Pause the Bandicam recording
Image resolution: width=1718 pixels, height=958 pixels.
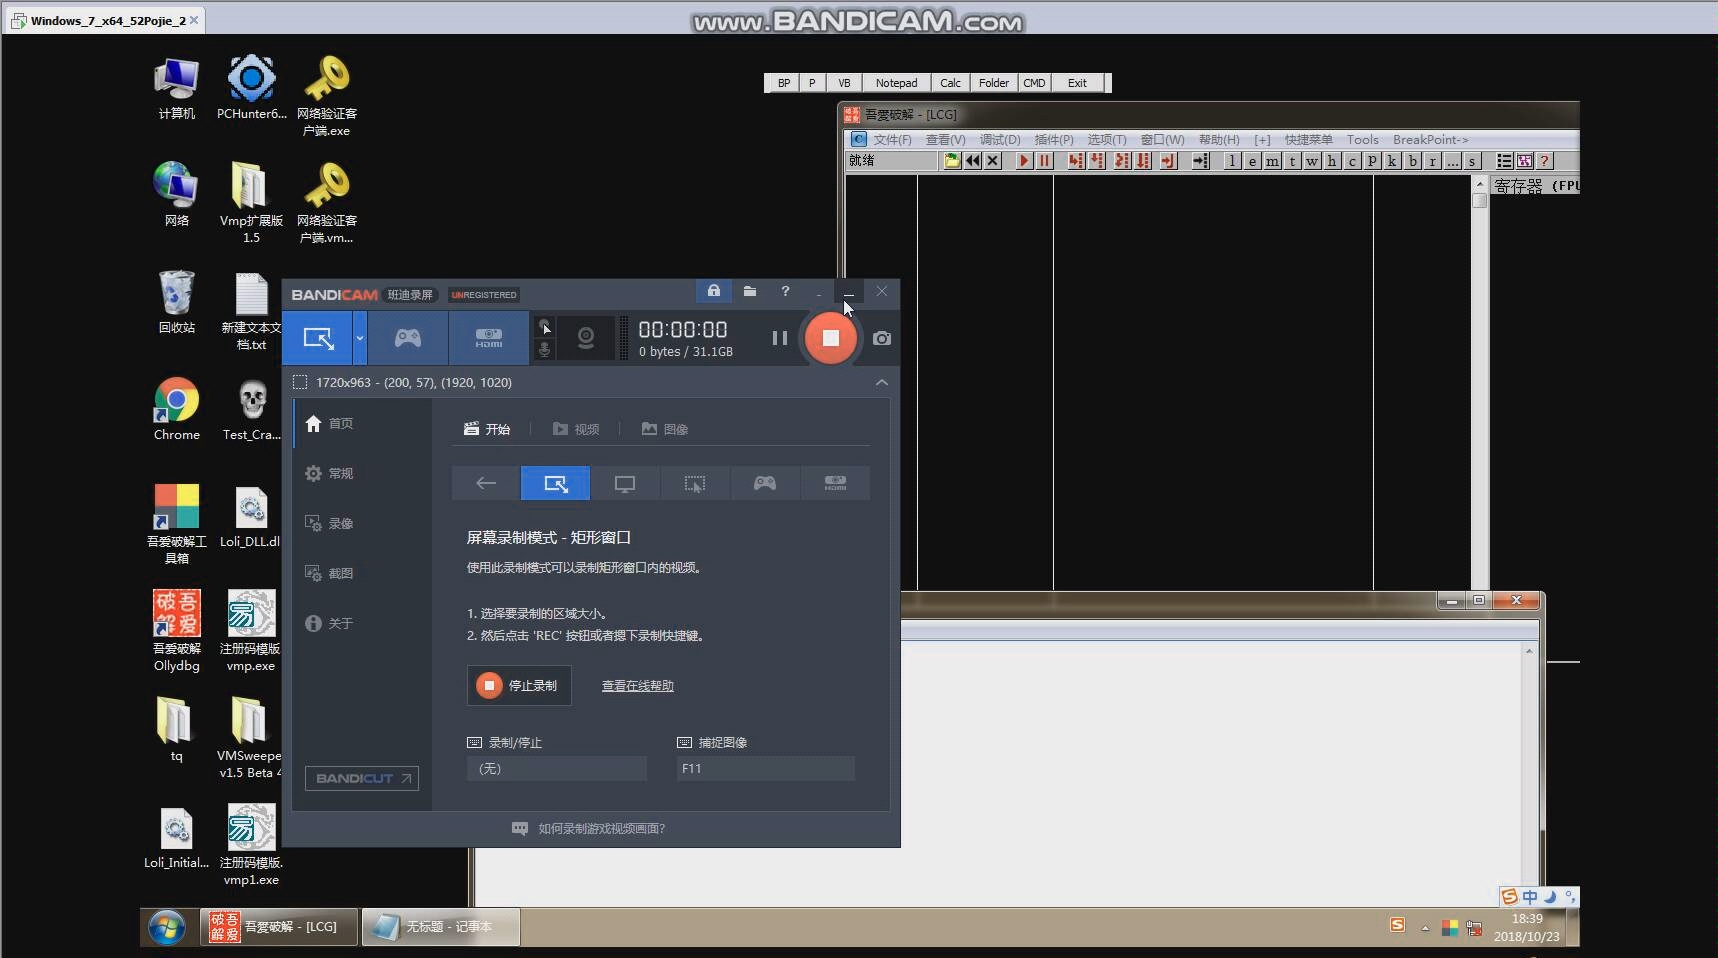(x=780, y=338)
